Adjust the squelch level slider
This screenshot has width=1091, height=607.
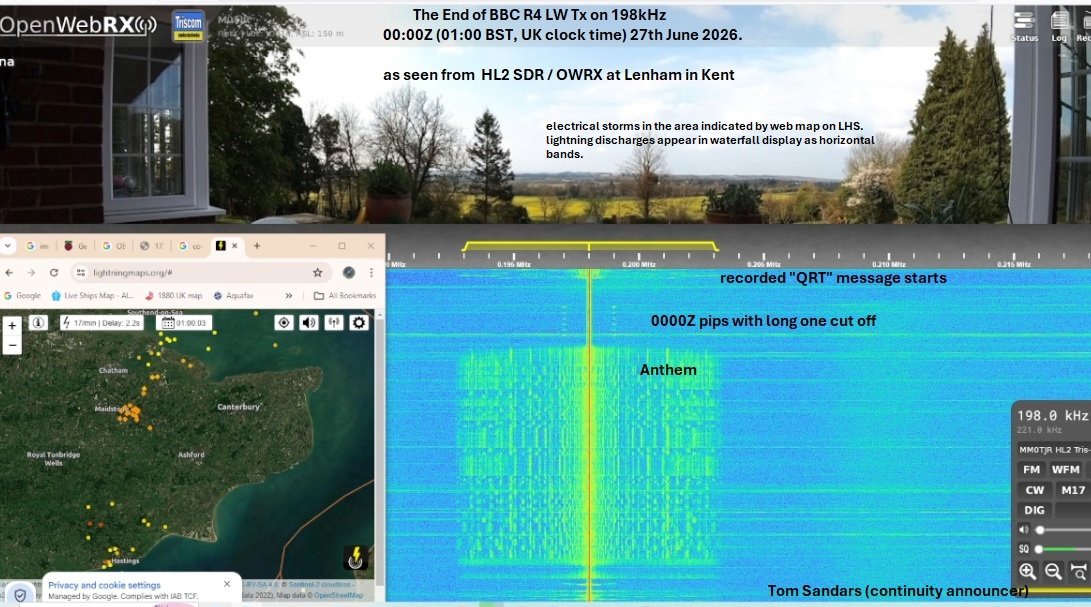pos(1062,549)
